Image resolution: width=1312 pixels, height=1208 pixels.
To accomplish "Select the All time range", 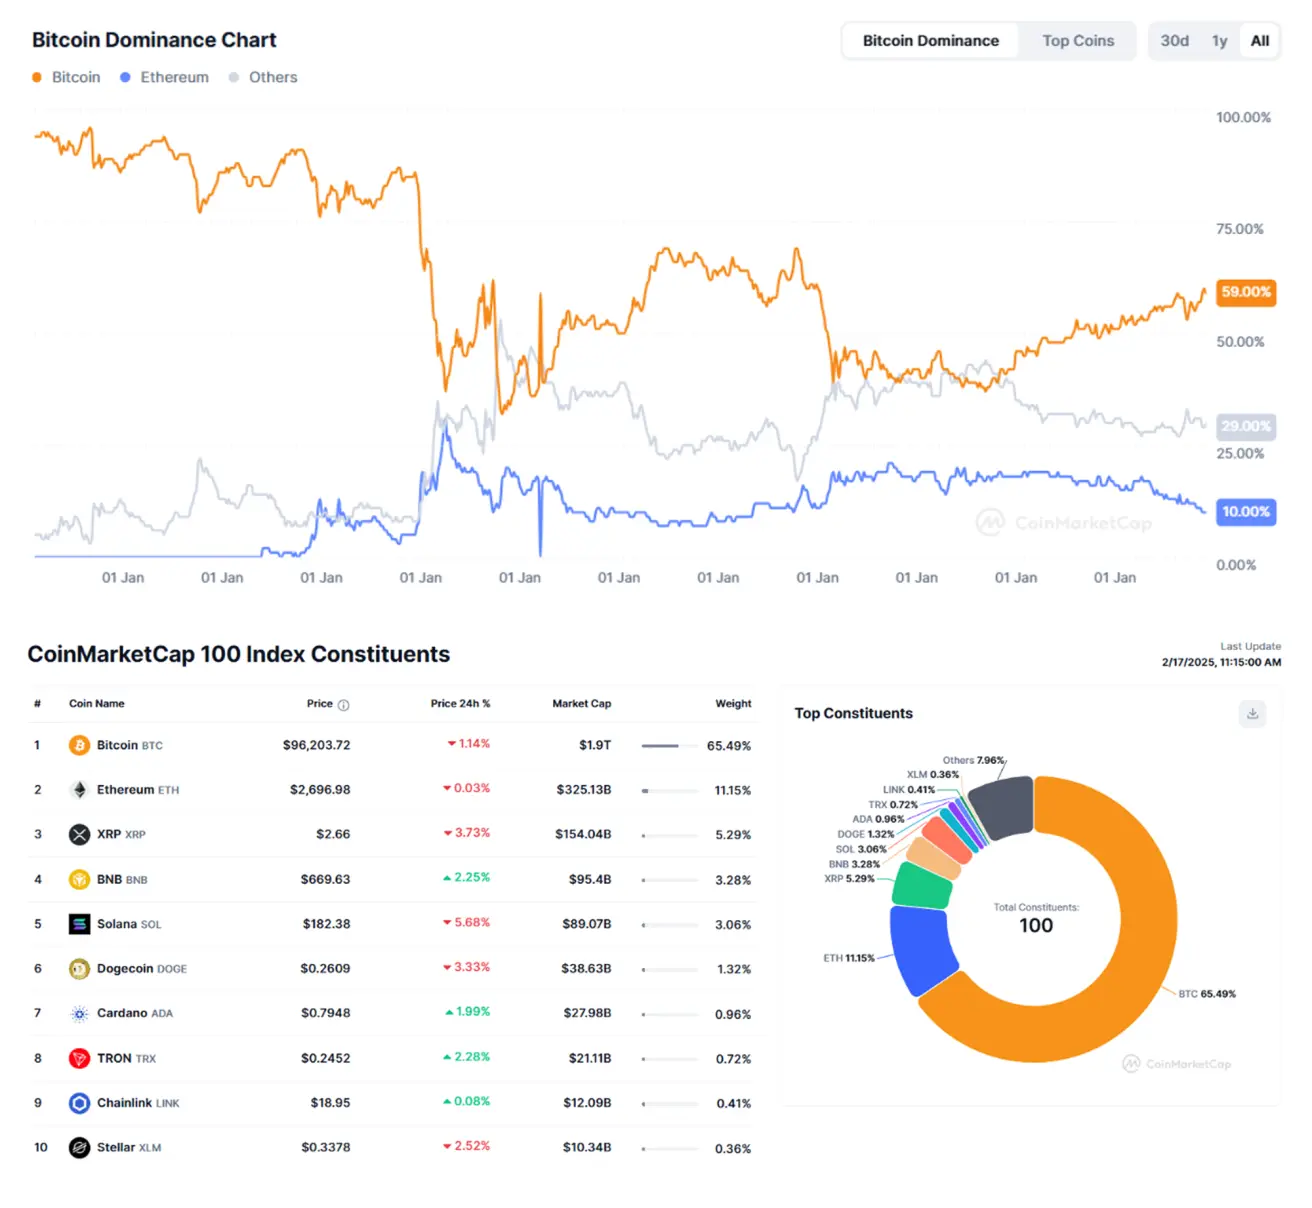I will coord(1260,41).
